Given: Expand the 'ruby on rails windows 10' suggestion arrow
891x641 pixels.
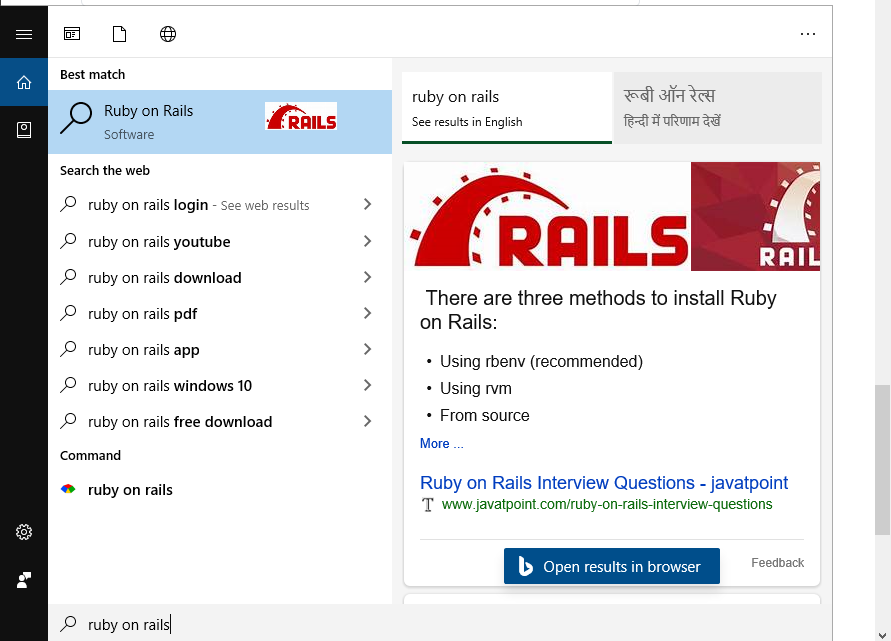Looking at the screenshot, I should pos(367,385).
